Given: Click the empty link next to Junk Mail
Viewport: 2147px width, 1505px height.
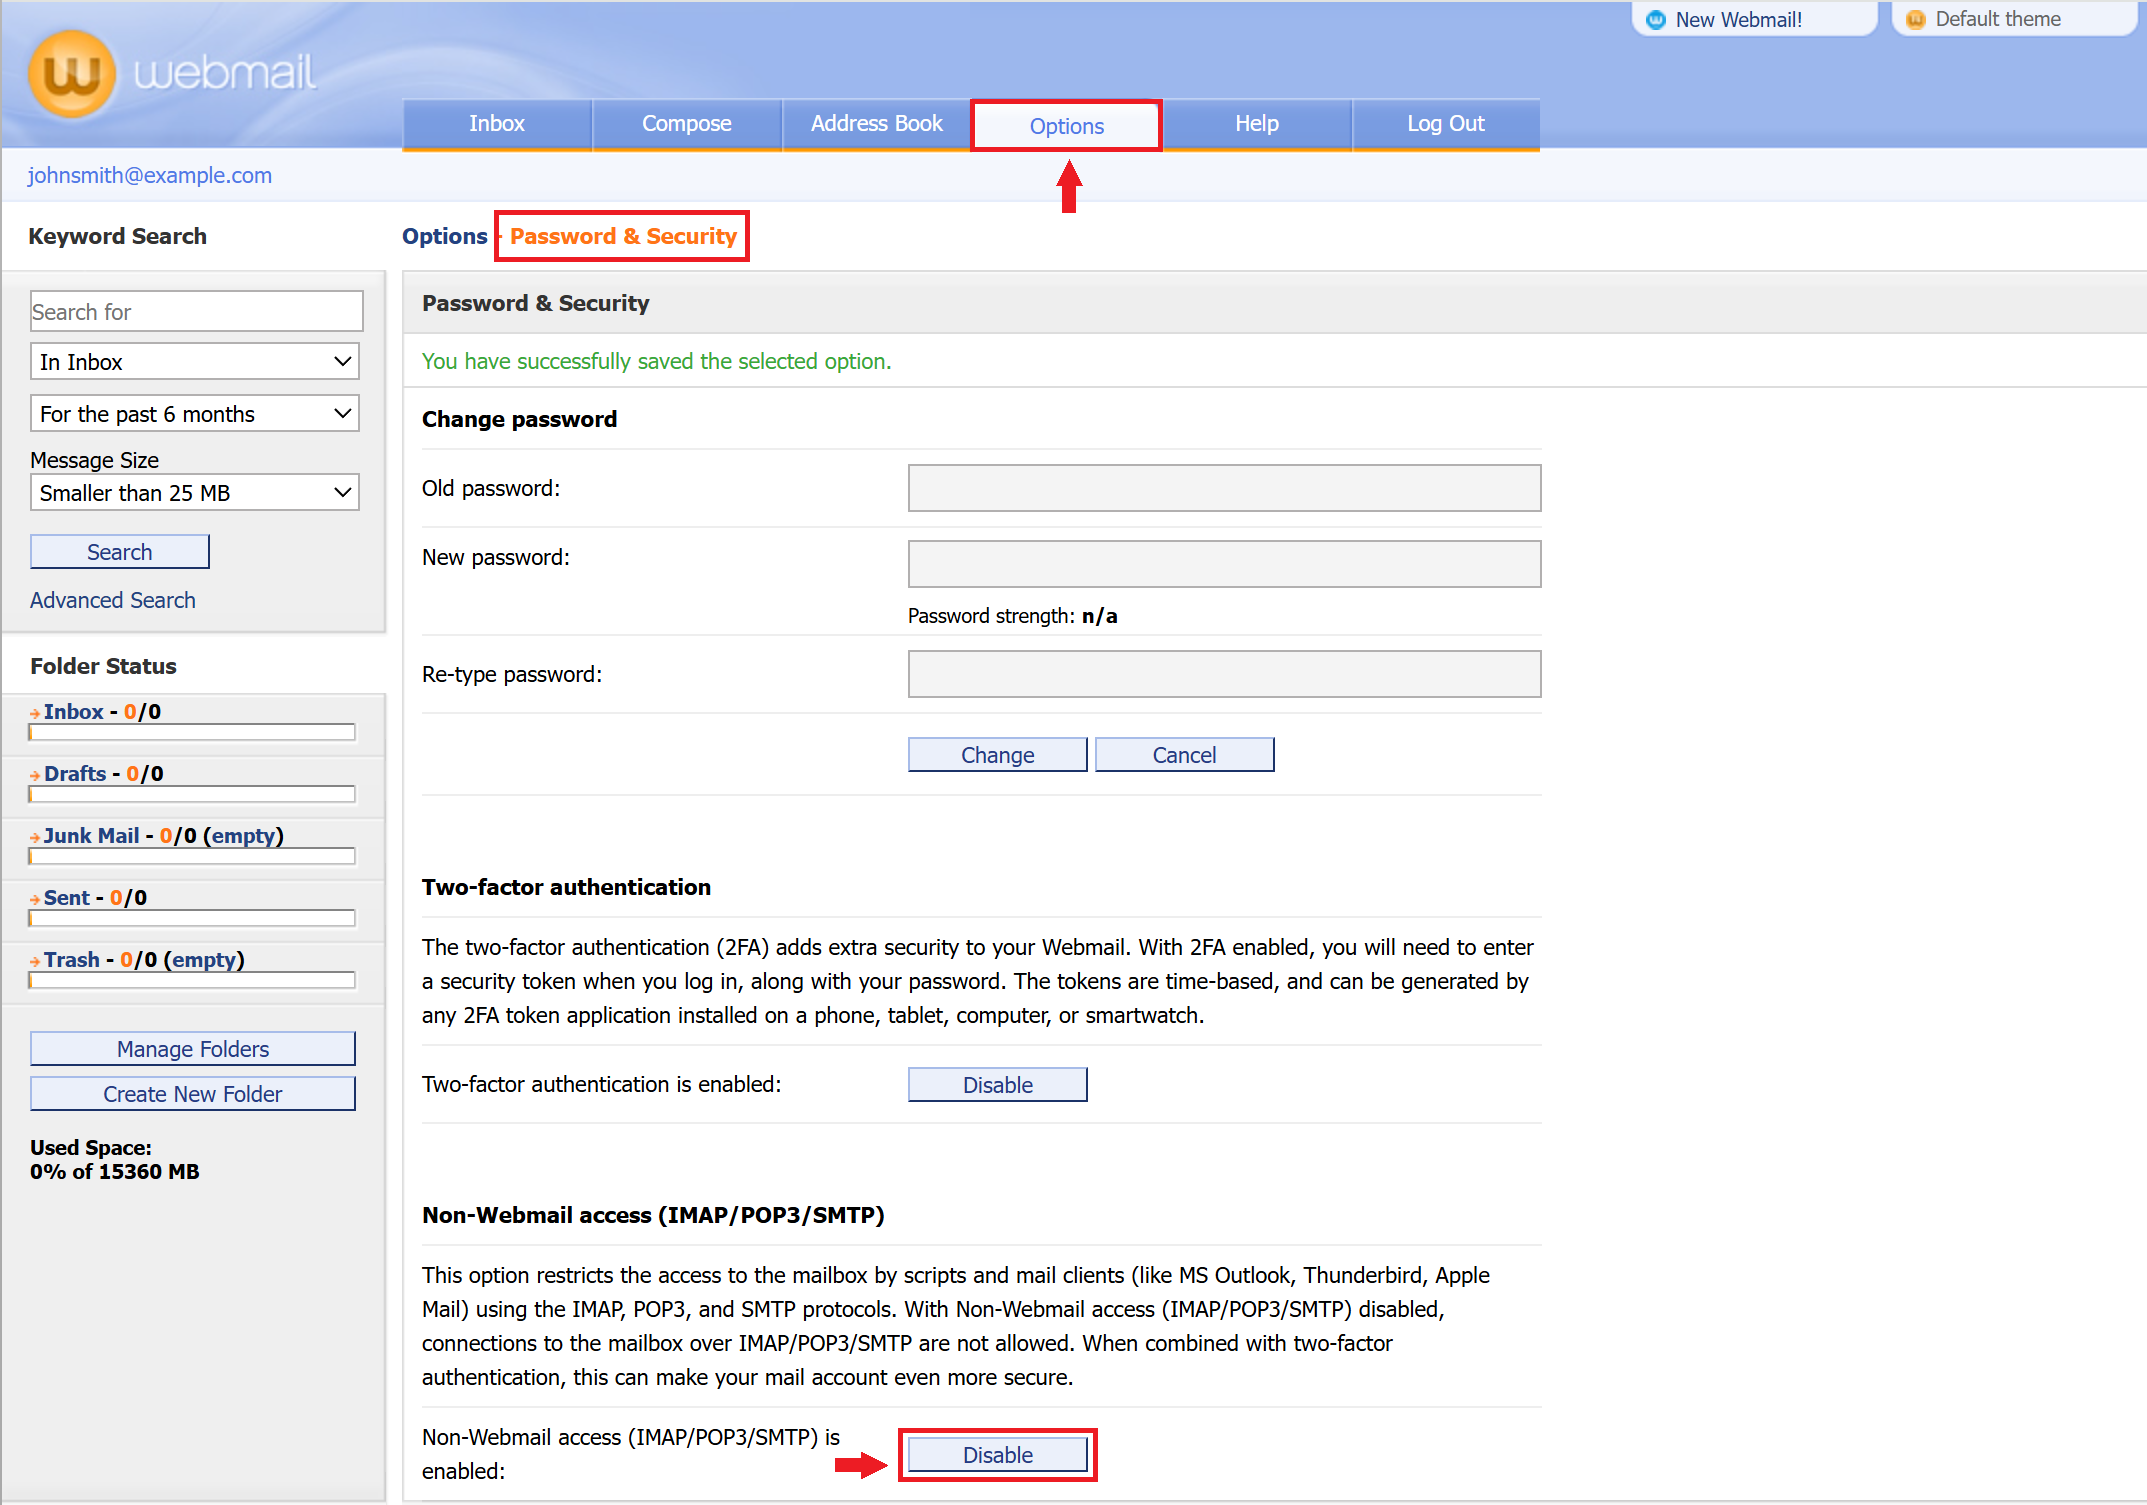Looking at the screenshot, I should click(x=243, y=836).
